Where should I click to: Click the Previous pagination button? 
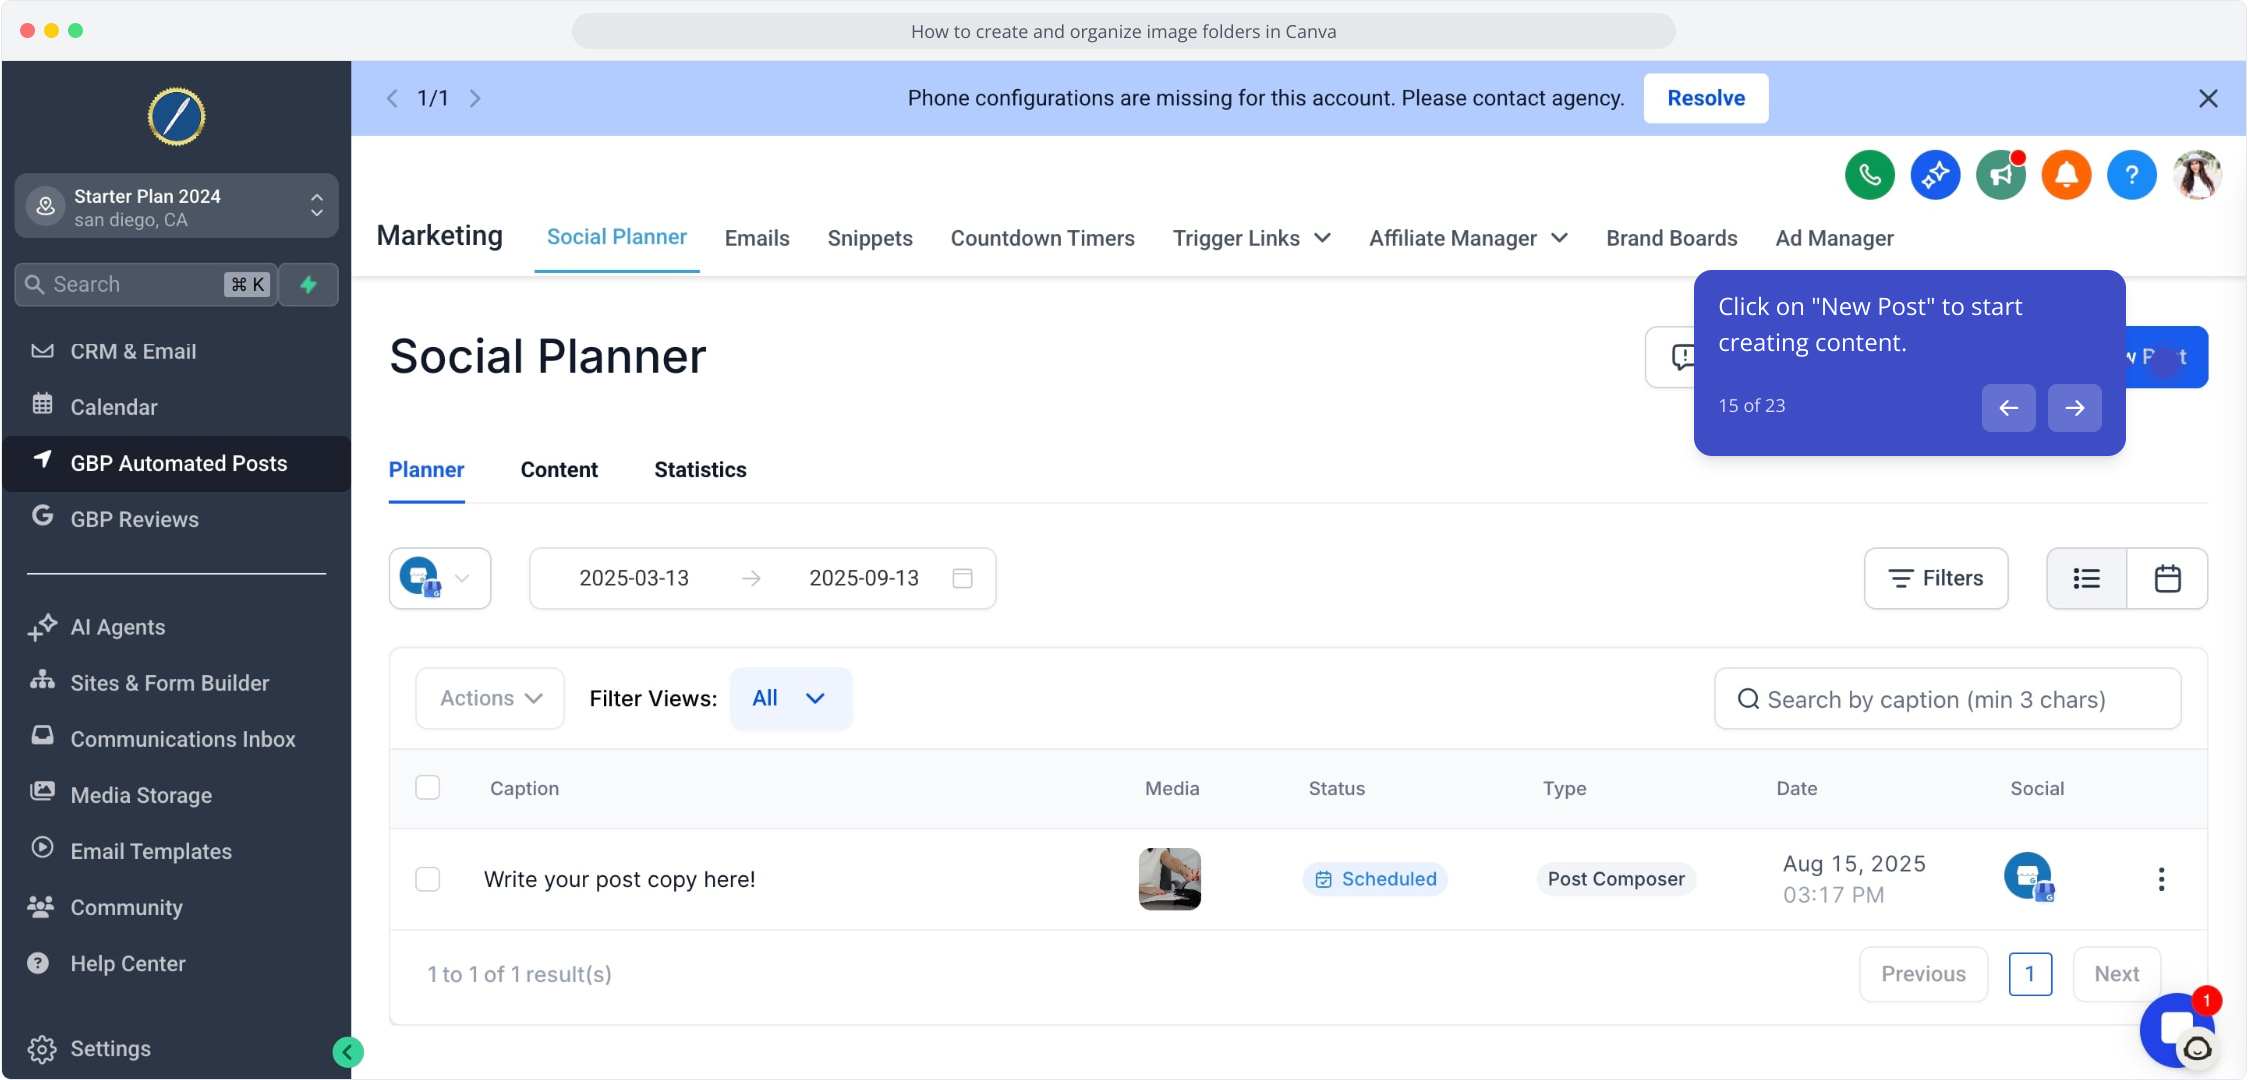coord(1924,974)
